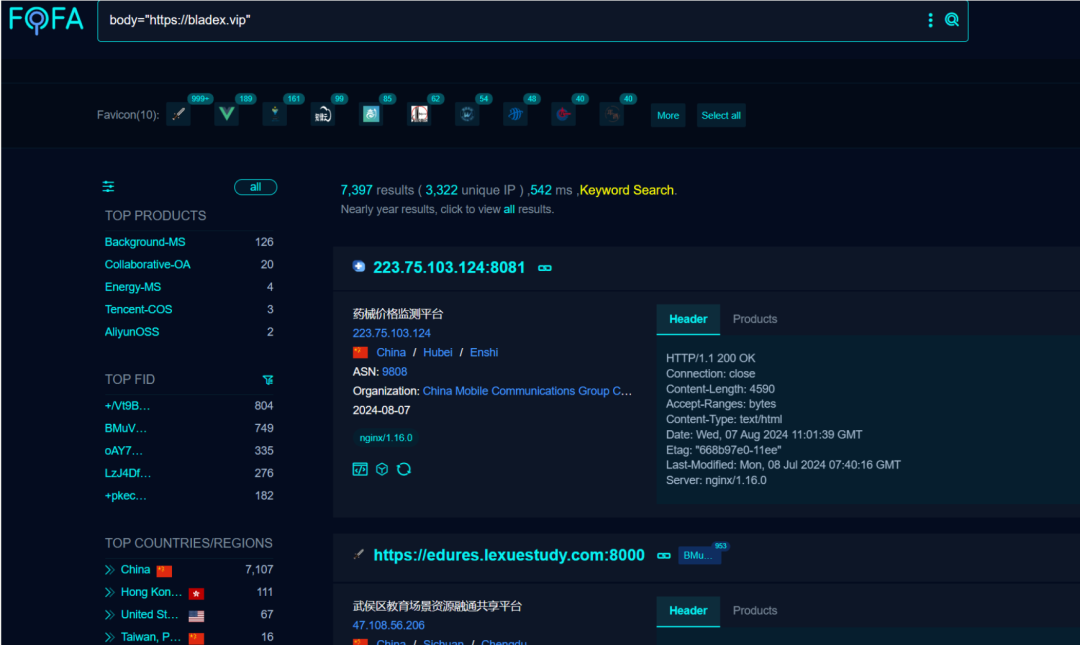Click the refresh icon for first result
This screenshot has height=645, width=1080.
pos(404,469)
